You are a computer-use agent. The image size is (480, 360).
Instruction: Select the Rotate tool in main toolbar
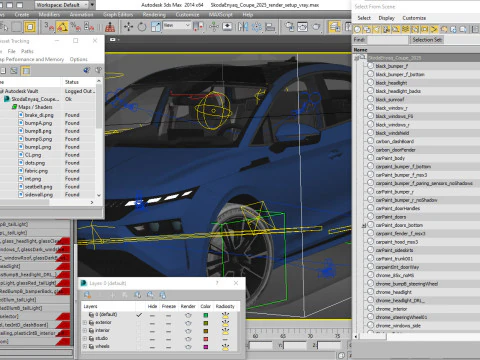(142, 27)
